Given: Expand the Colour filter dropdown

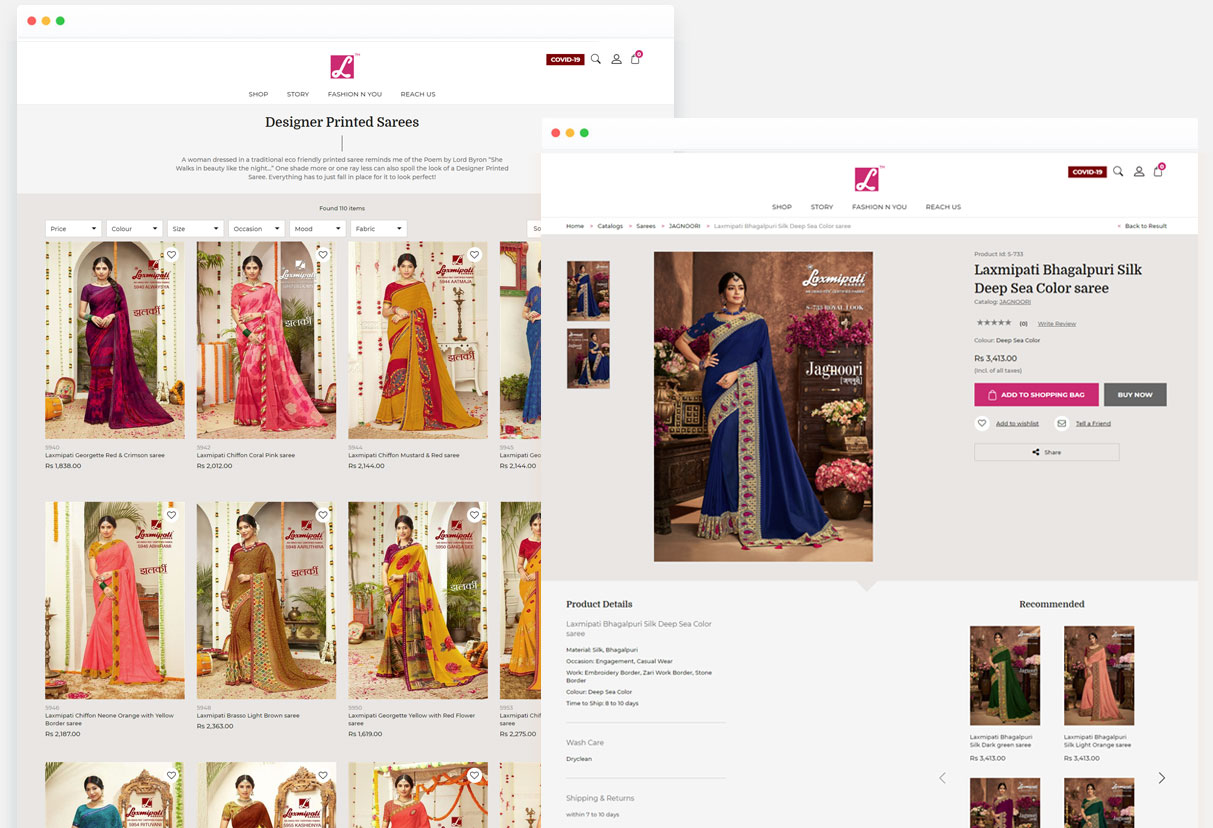Looking at the screenshot, I should [133, 227].
